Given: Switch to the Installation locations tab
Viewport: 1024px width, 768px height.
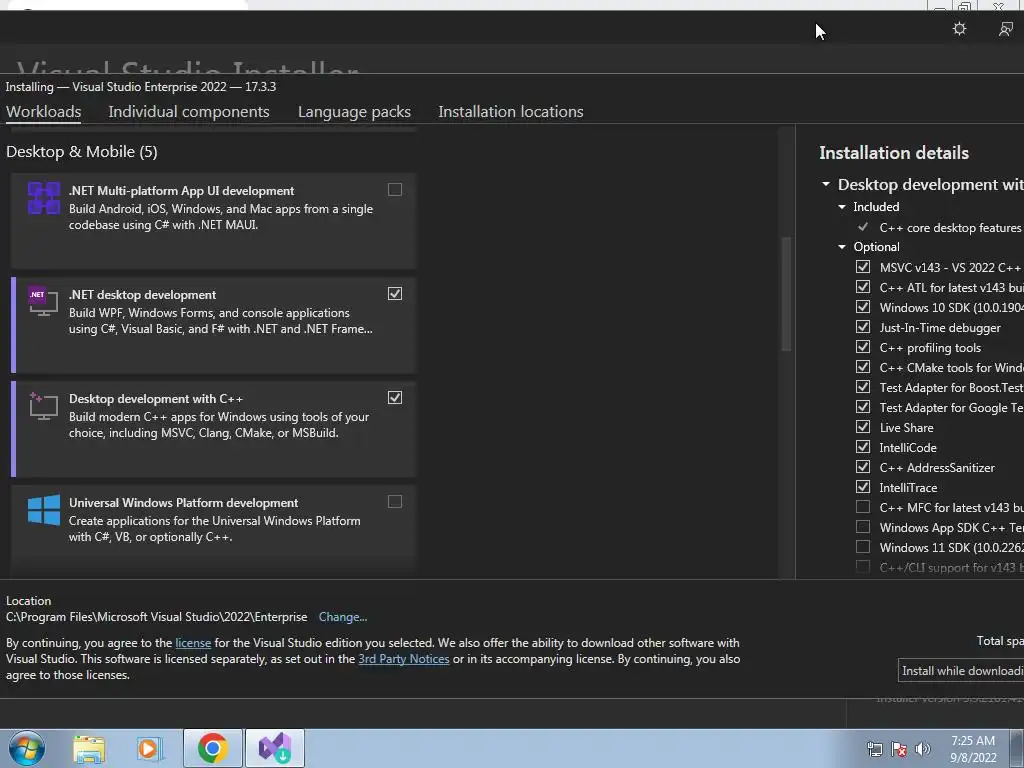Looking at the screenshot, I should point(511,112).
